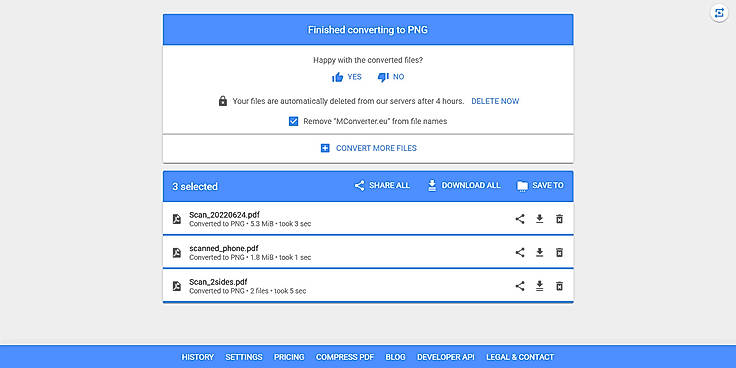
Task: Click 'Finished converting to PNG' header
Action: (368, 30)
